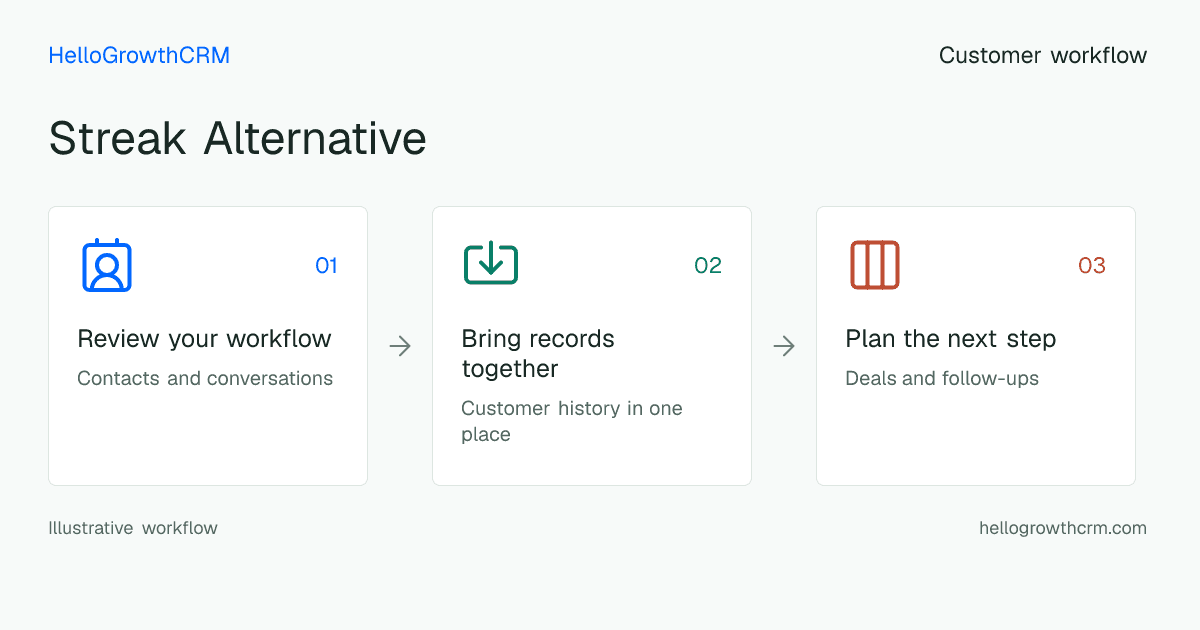The height and width of the screenshot is (630, 1200).
Task: Click the "Customer workflow" label
Action: coord(1043,56)
